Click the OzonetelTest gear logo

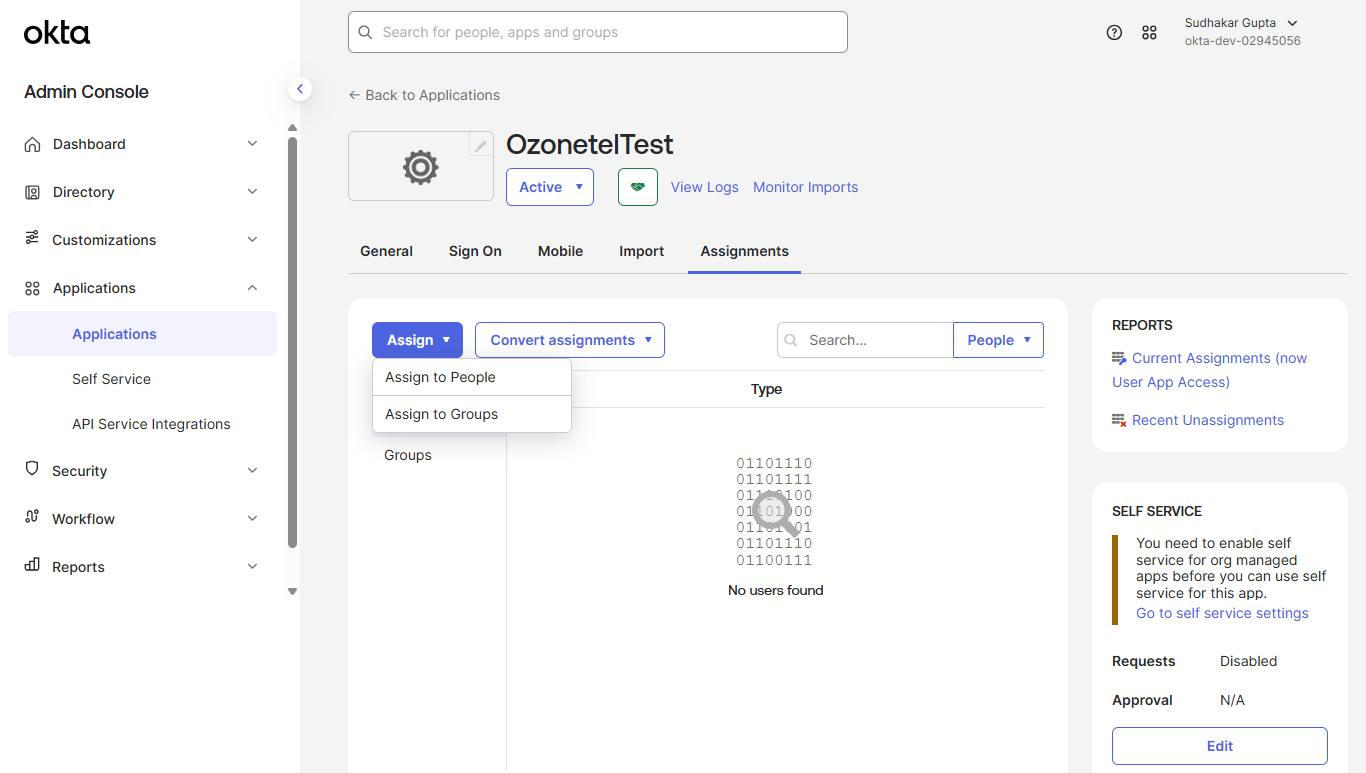pyautogui.click(x=420, y=167)
